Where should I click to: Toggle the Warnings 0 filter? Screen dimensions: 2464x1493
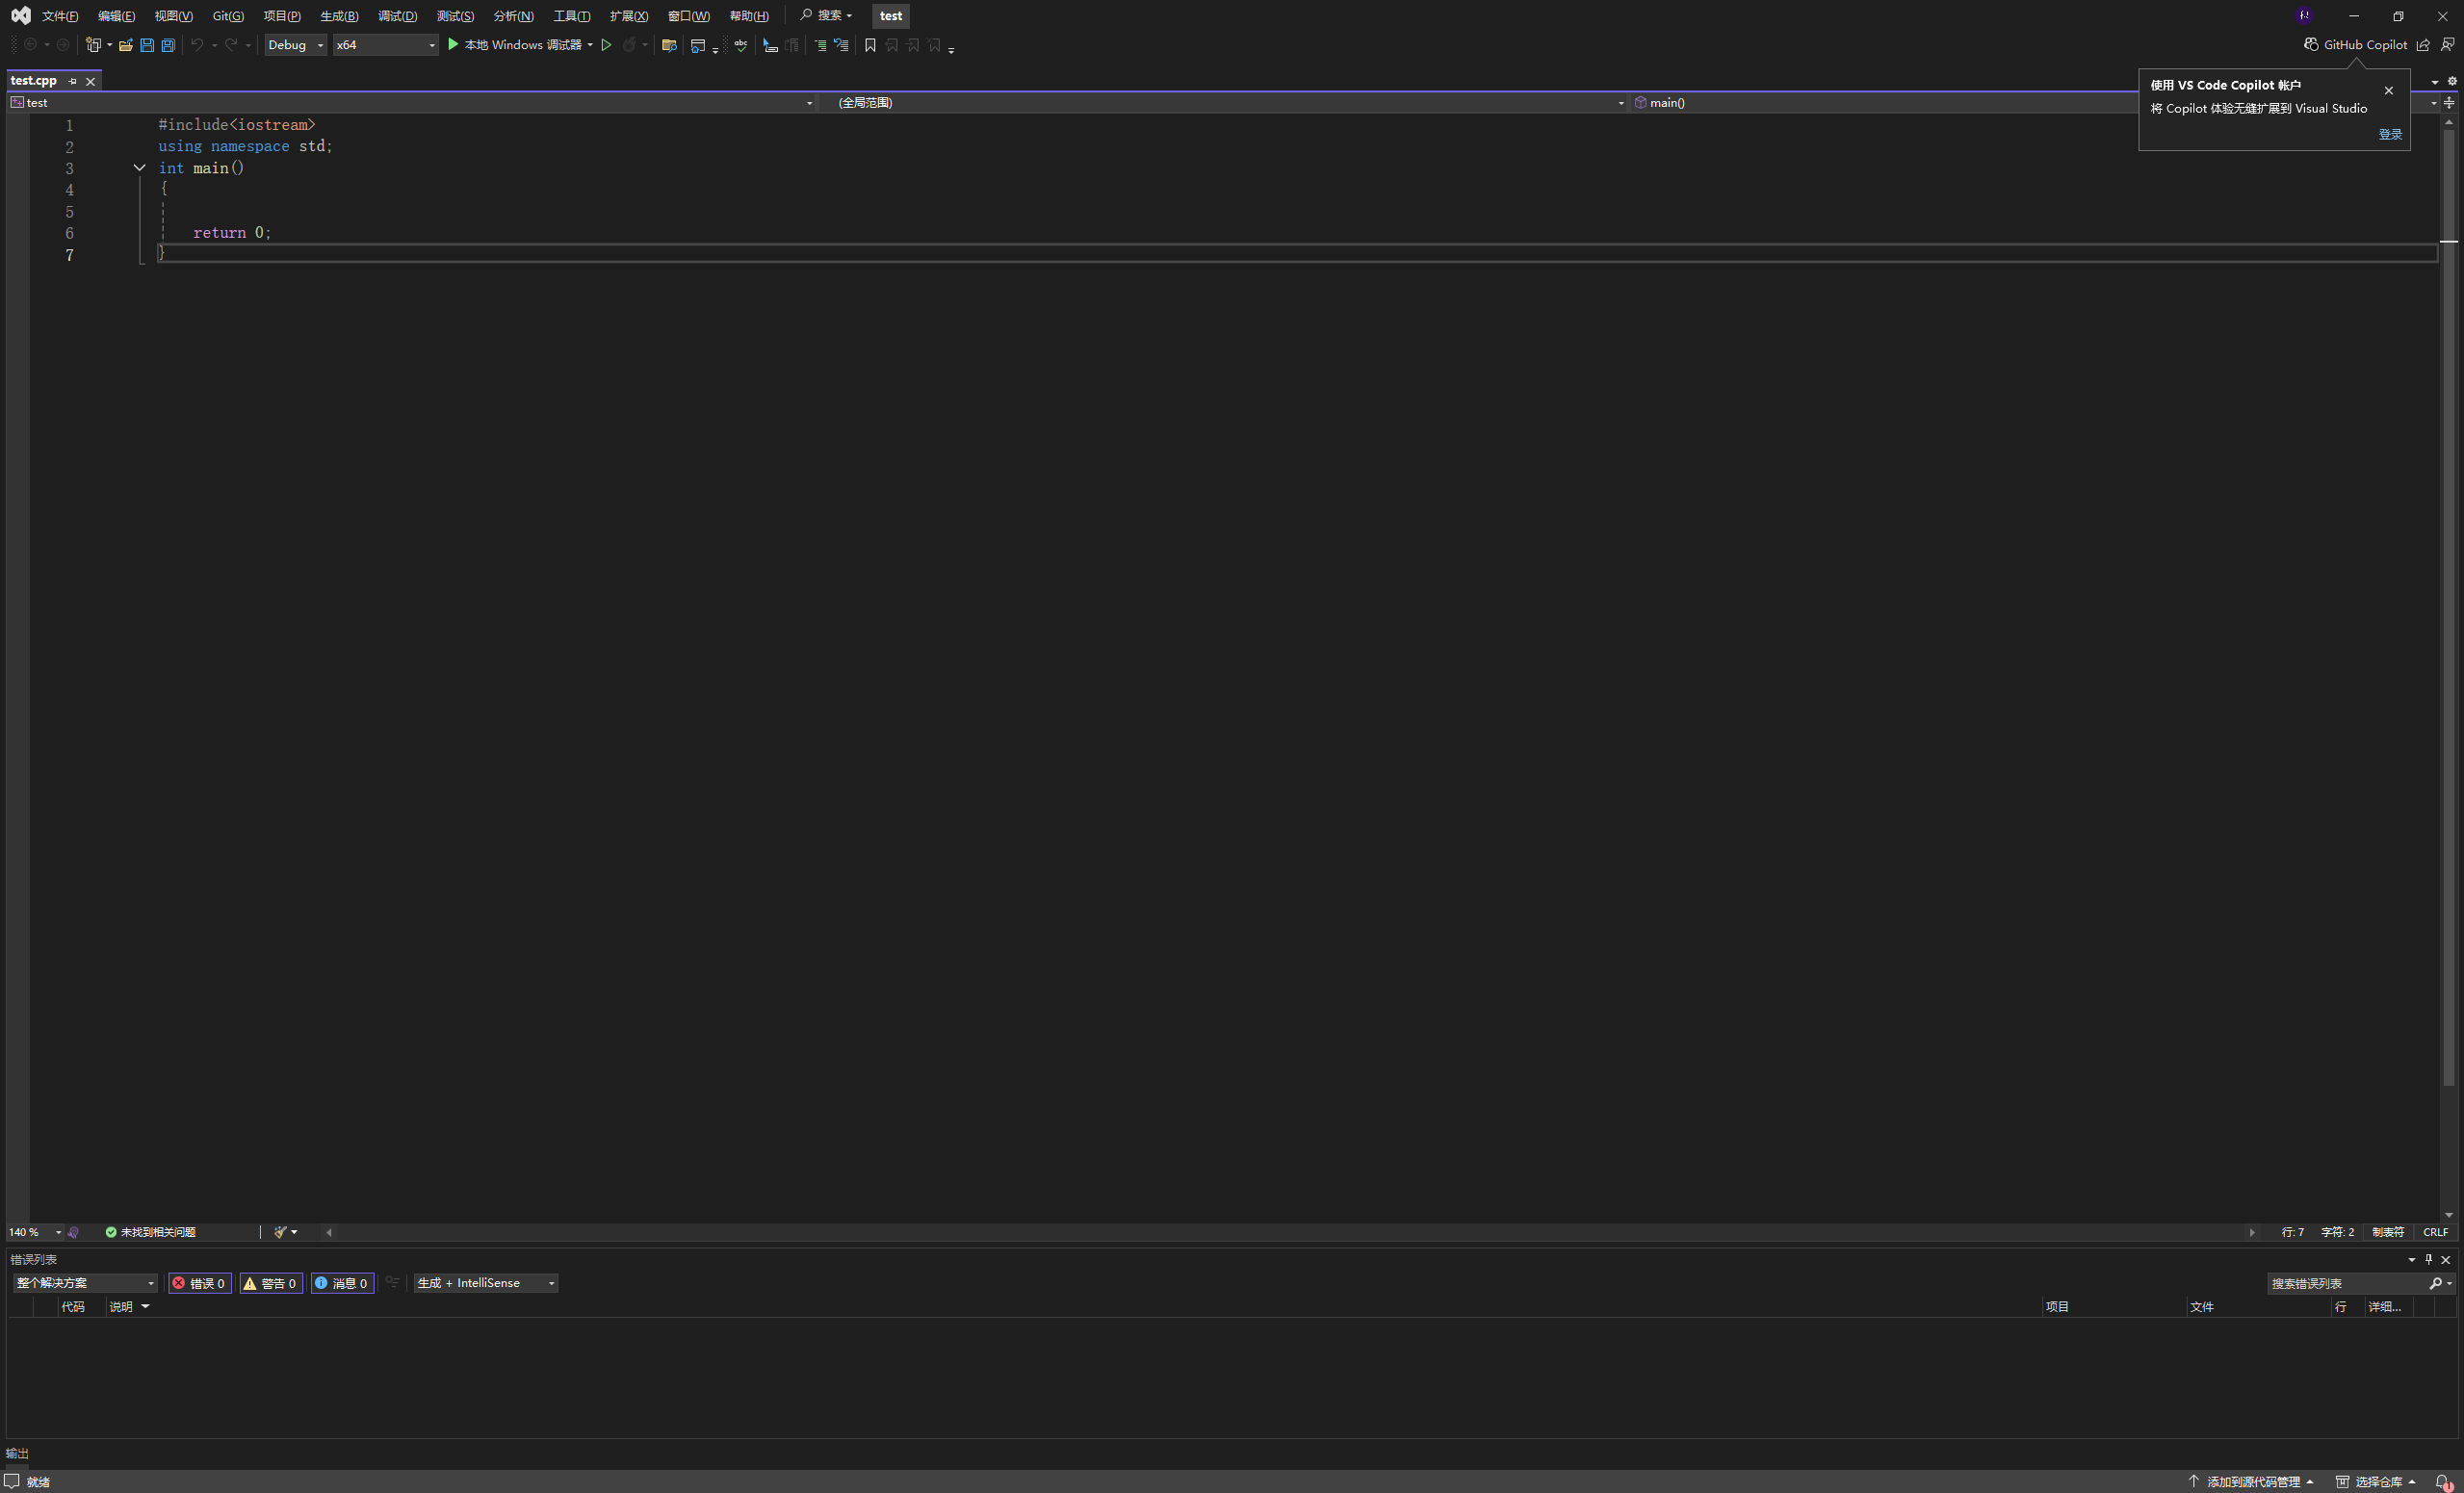point(271,1283)
